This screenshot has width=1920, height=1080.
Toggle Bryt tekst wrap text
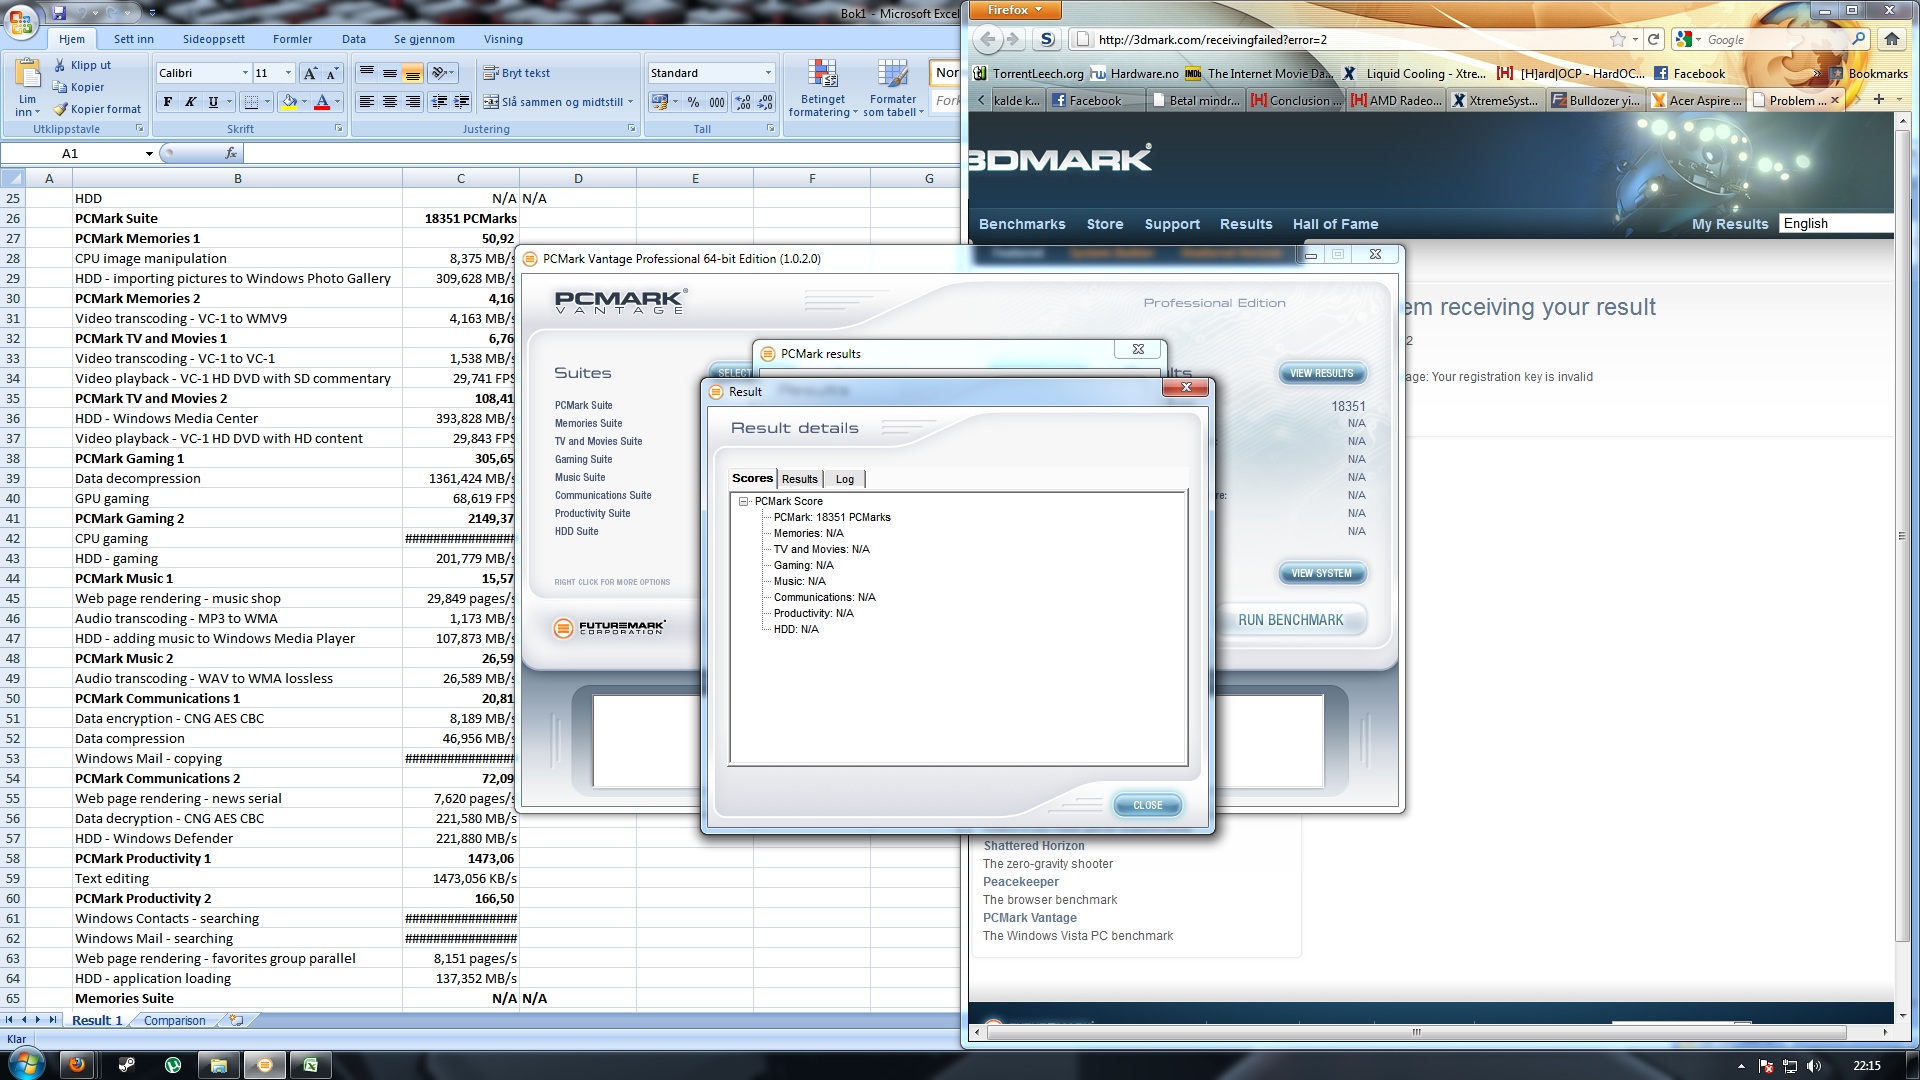517,73
